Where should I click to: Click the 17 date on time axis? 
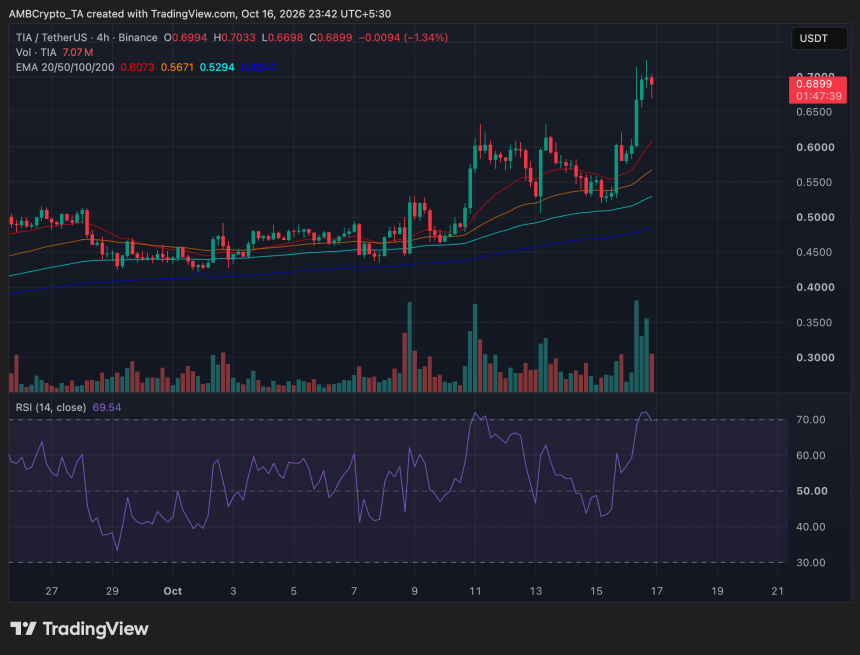pyautogui.click(x=657, y=591)
